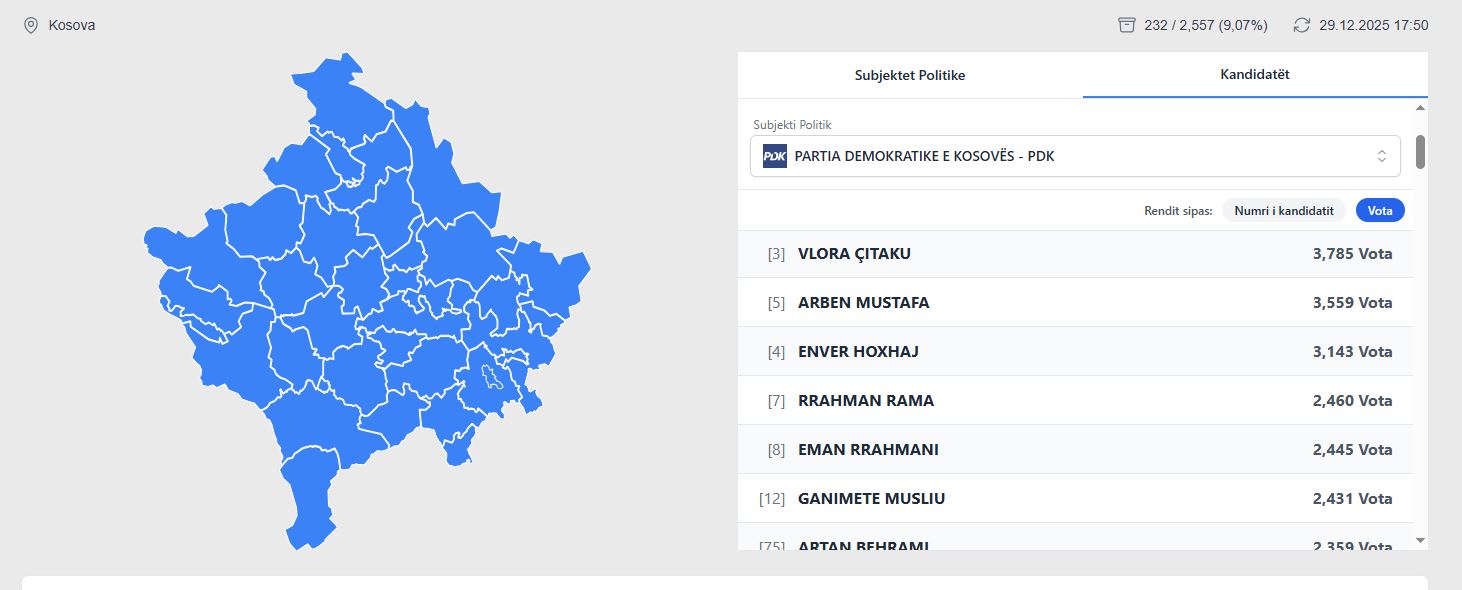Select Eman Rrahmani from candidates
The width and height of the screenshot is (1462, 590).
tap(1075, 450)
